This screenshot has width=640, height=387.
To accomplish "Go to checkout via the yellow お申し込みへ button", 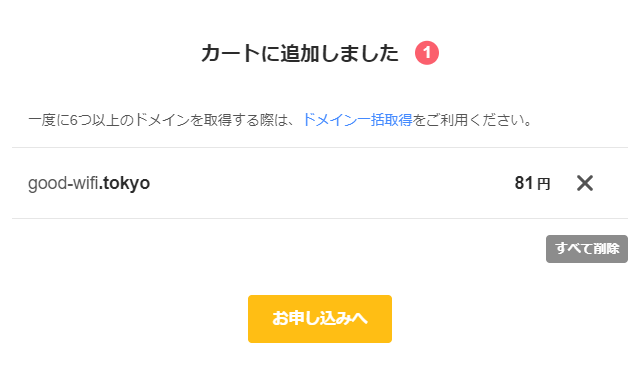I will (x=320, y=319).
